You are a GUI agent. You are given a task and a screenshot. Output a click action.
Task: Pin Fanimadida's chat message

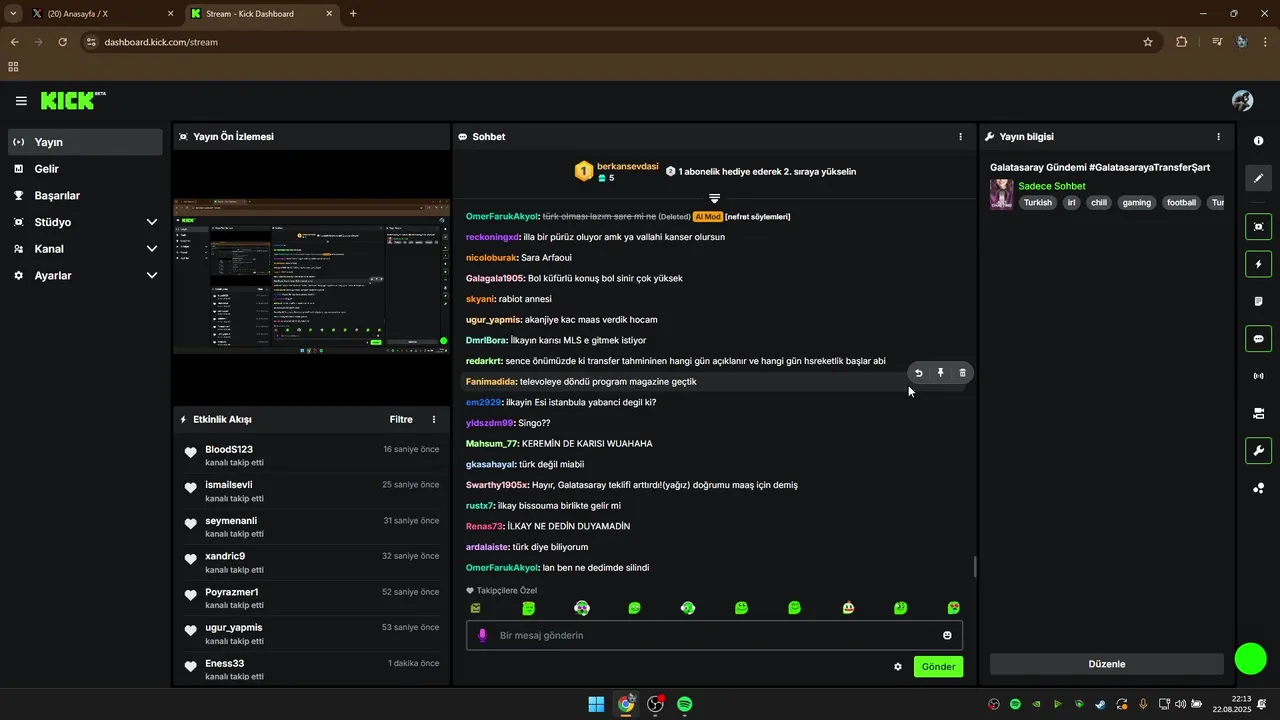tap(941, 373)
